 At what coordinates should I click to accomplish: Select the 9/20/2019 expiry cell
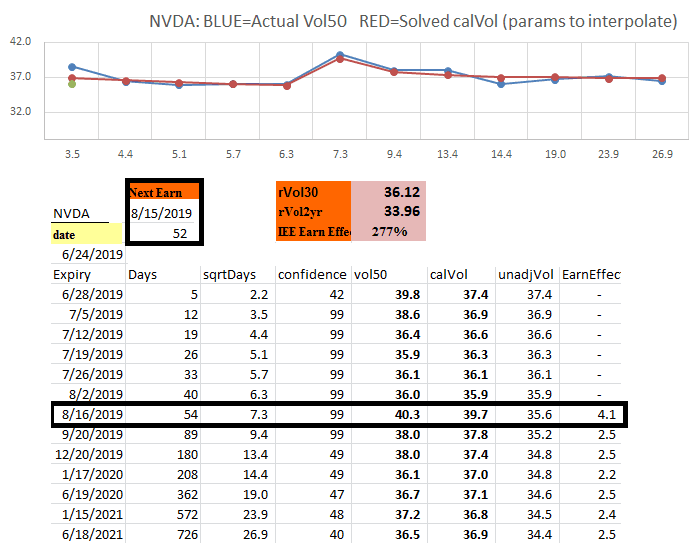point(88,434)
